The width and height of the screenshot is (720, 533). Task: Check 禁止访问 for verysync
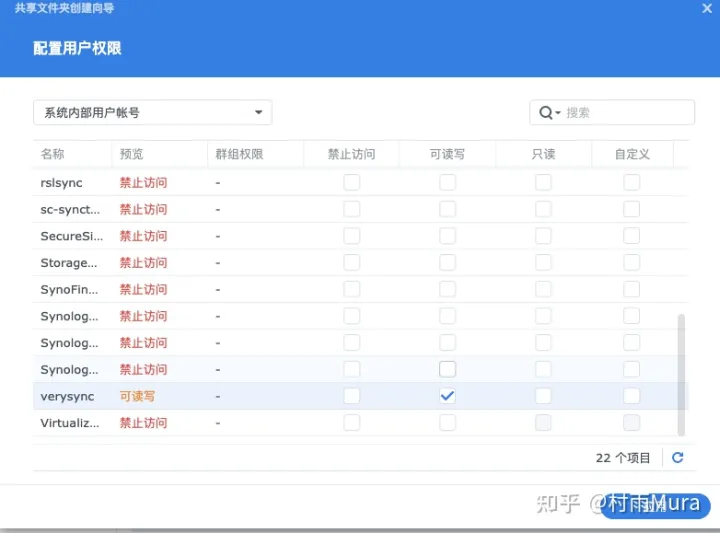coord(352,396)
